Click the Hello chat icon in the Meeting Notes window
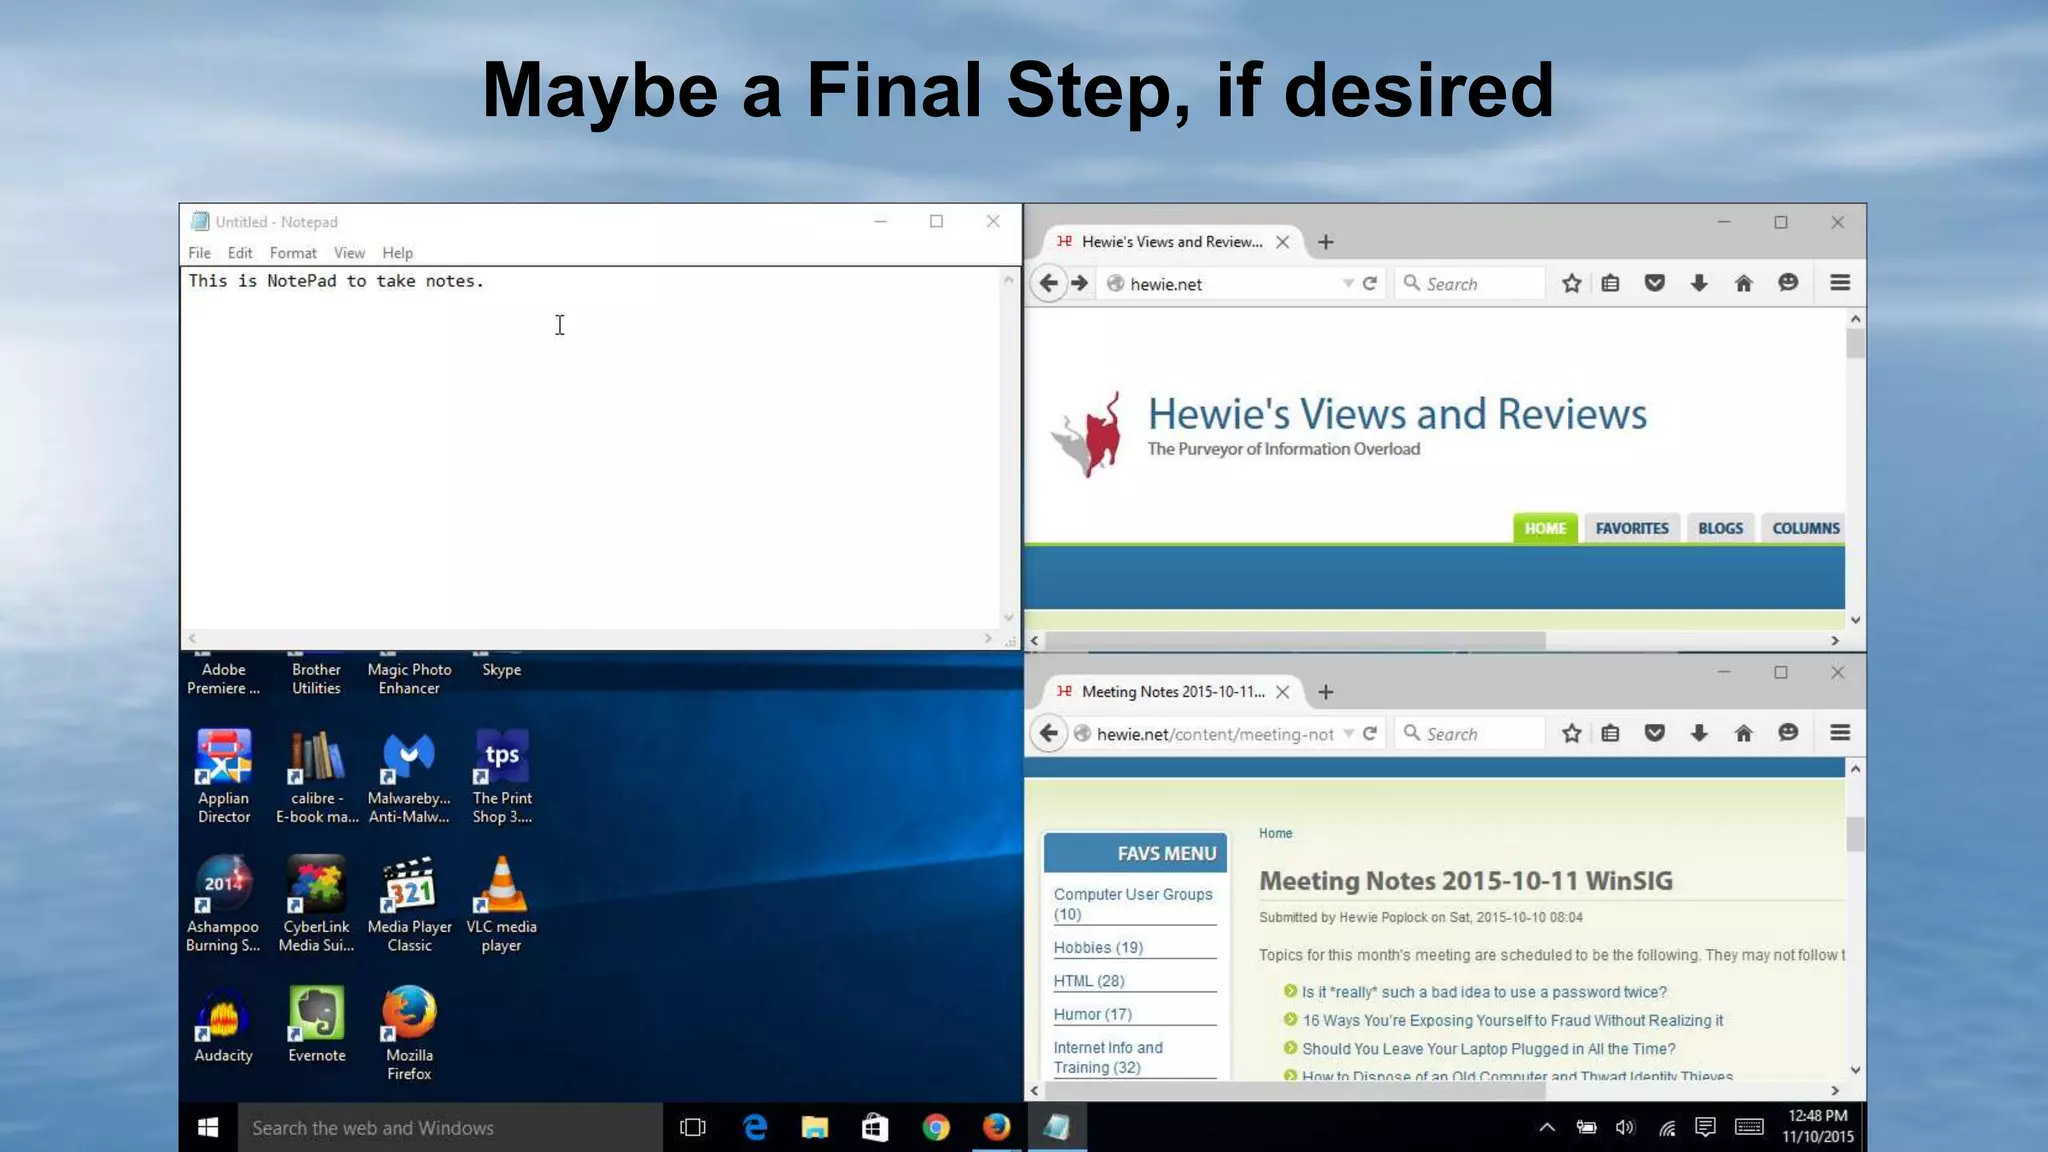Viewport: 2048px width, 1152px height. pos(1789,733)
